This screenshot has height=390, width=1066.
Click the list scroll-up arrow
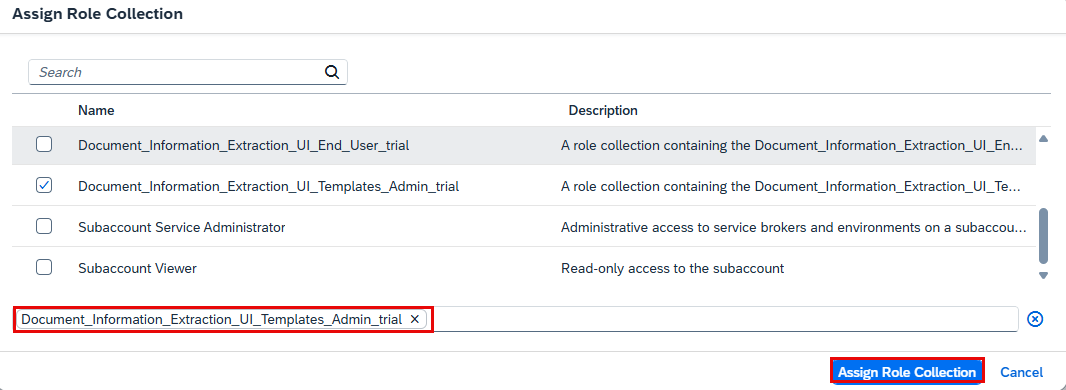point(1044,139)
